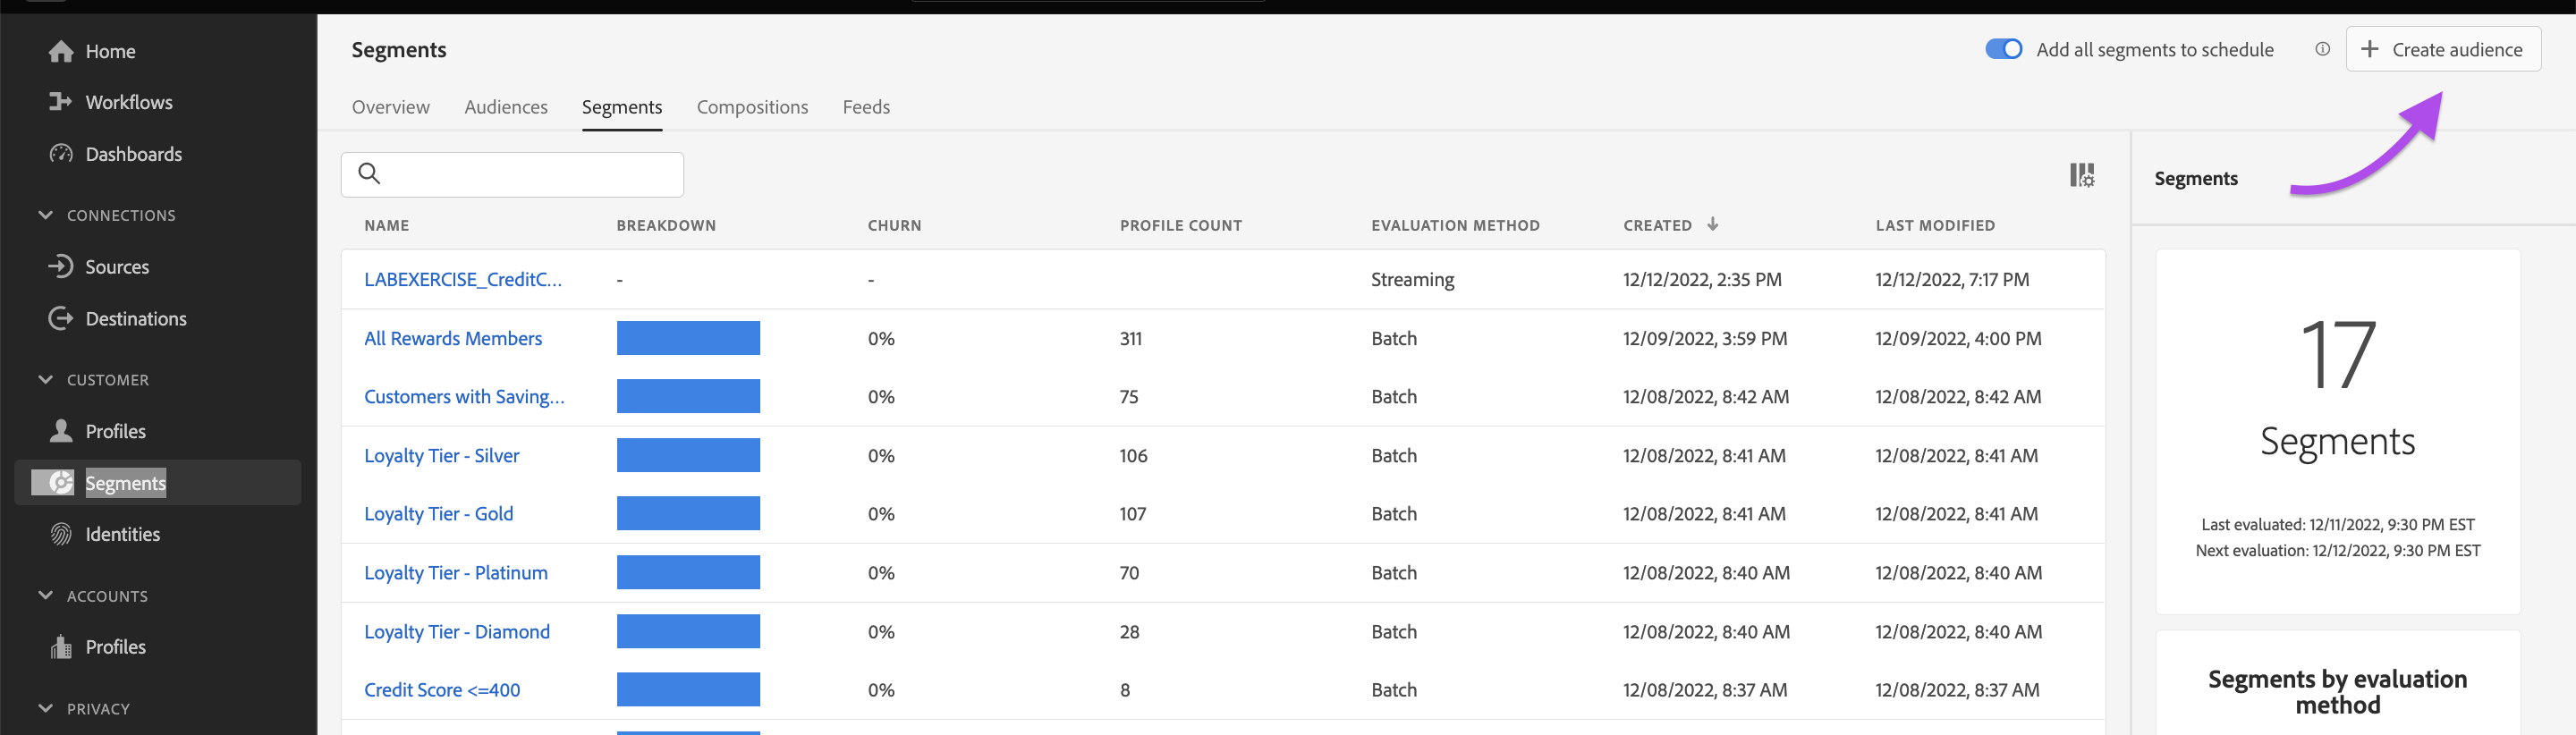
Task: Click breakdown bar for All Rewards Members
Action: (x=688, y=338)
